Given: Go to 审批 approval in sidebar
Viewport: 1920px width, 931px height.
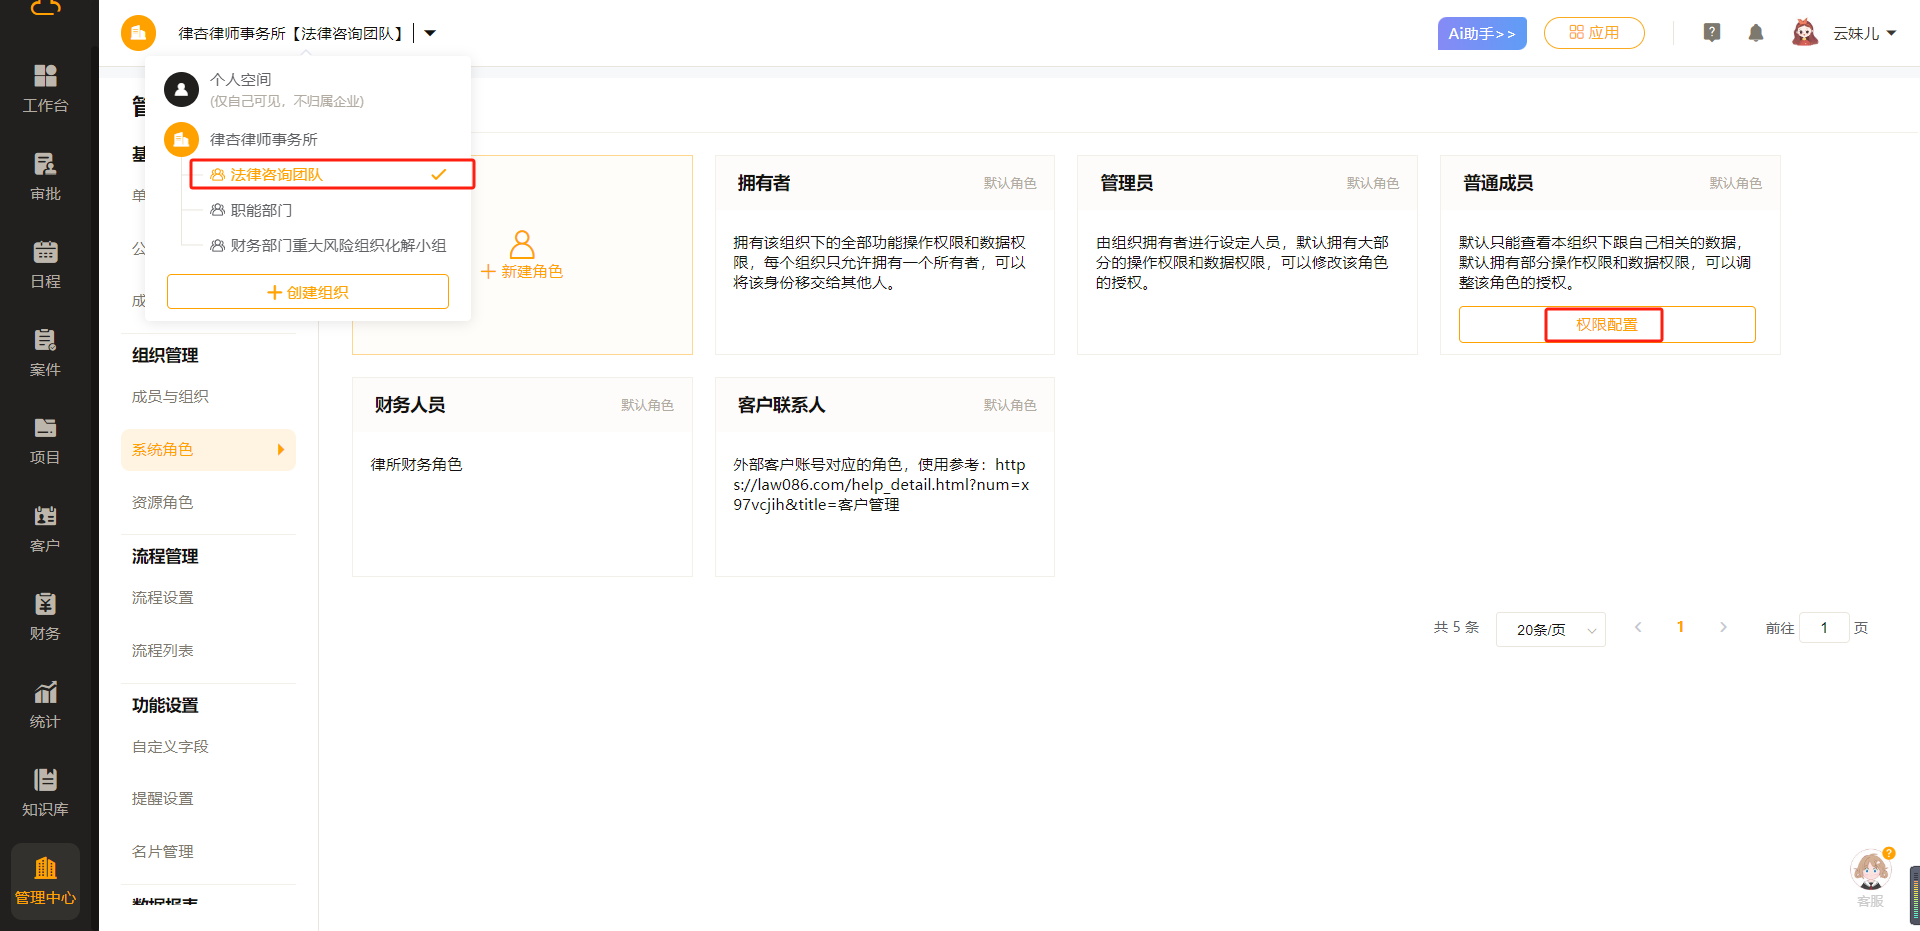Looking at the screenshot, I should tap(45, 176).
